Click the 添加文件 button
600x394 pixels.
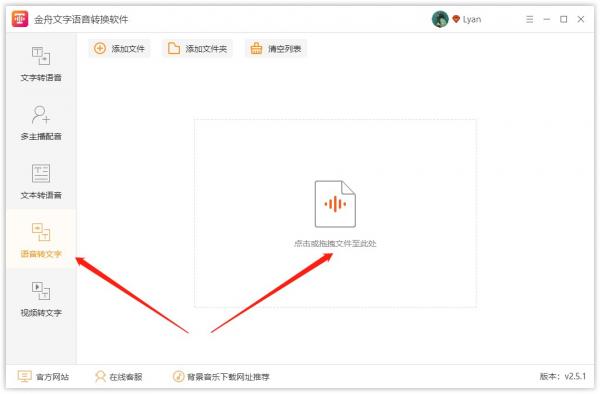119,49
